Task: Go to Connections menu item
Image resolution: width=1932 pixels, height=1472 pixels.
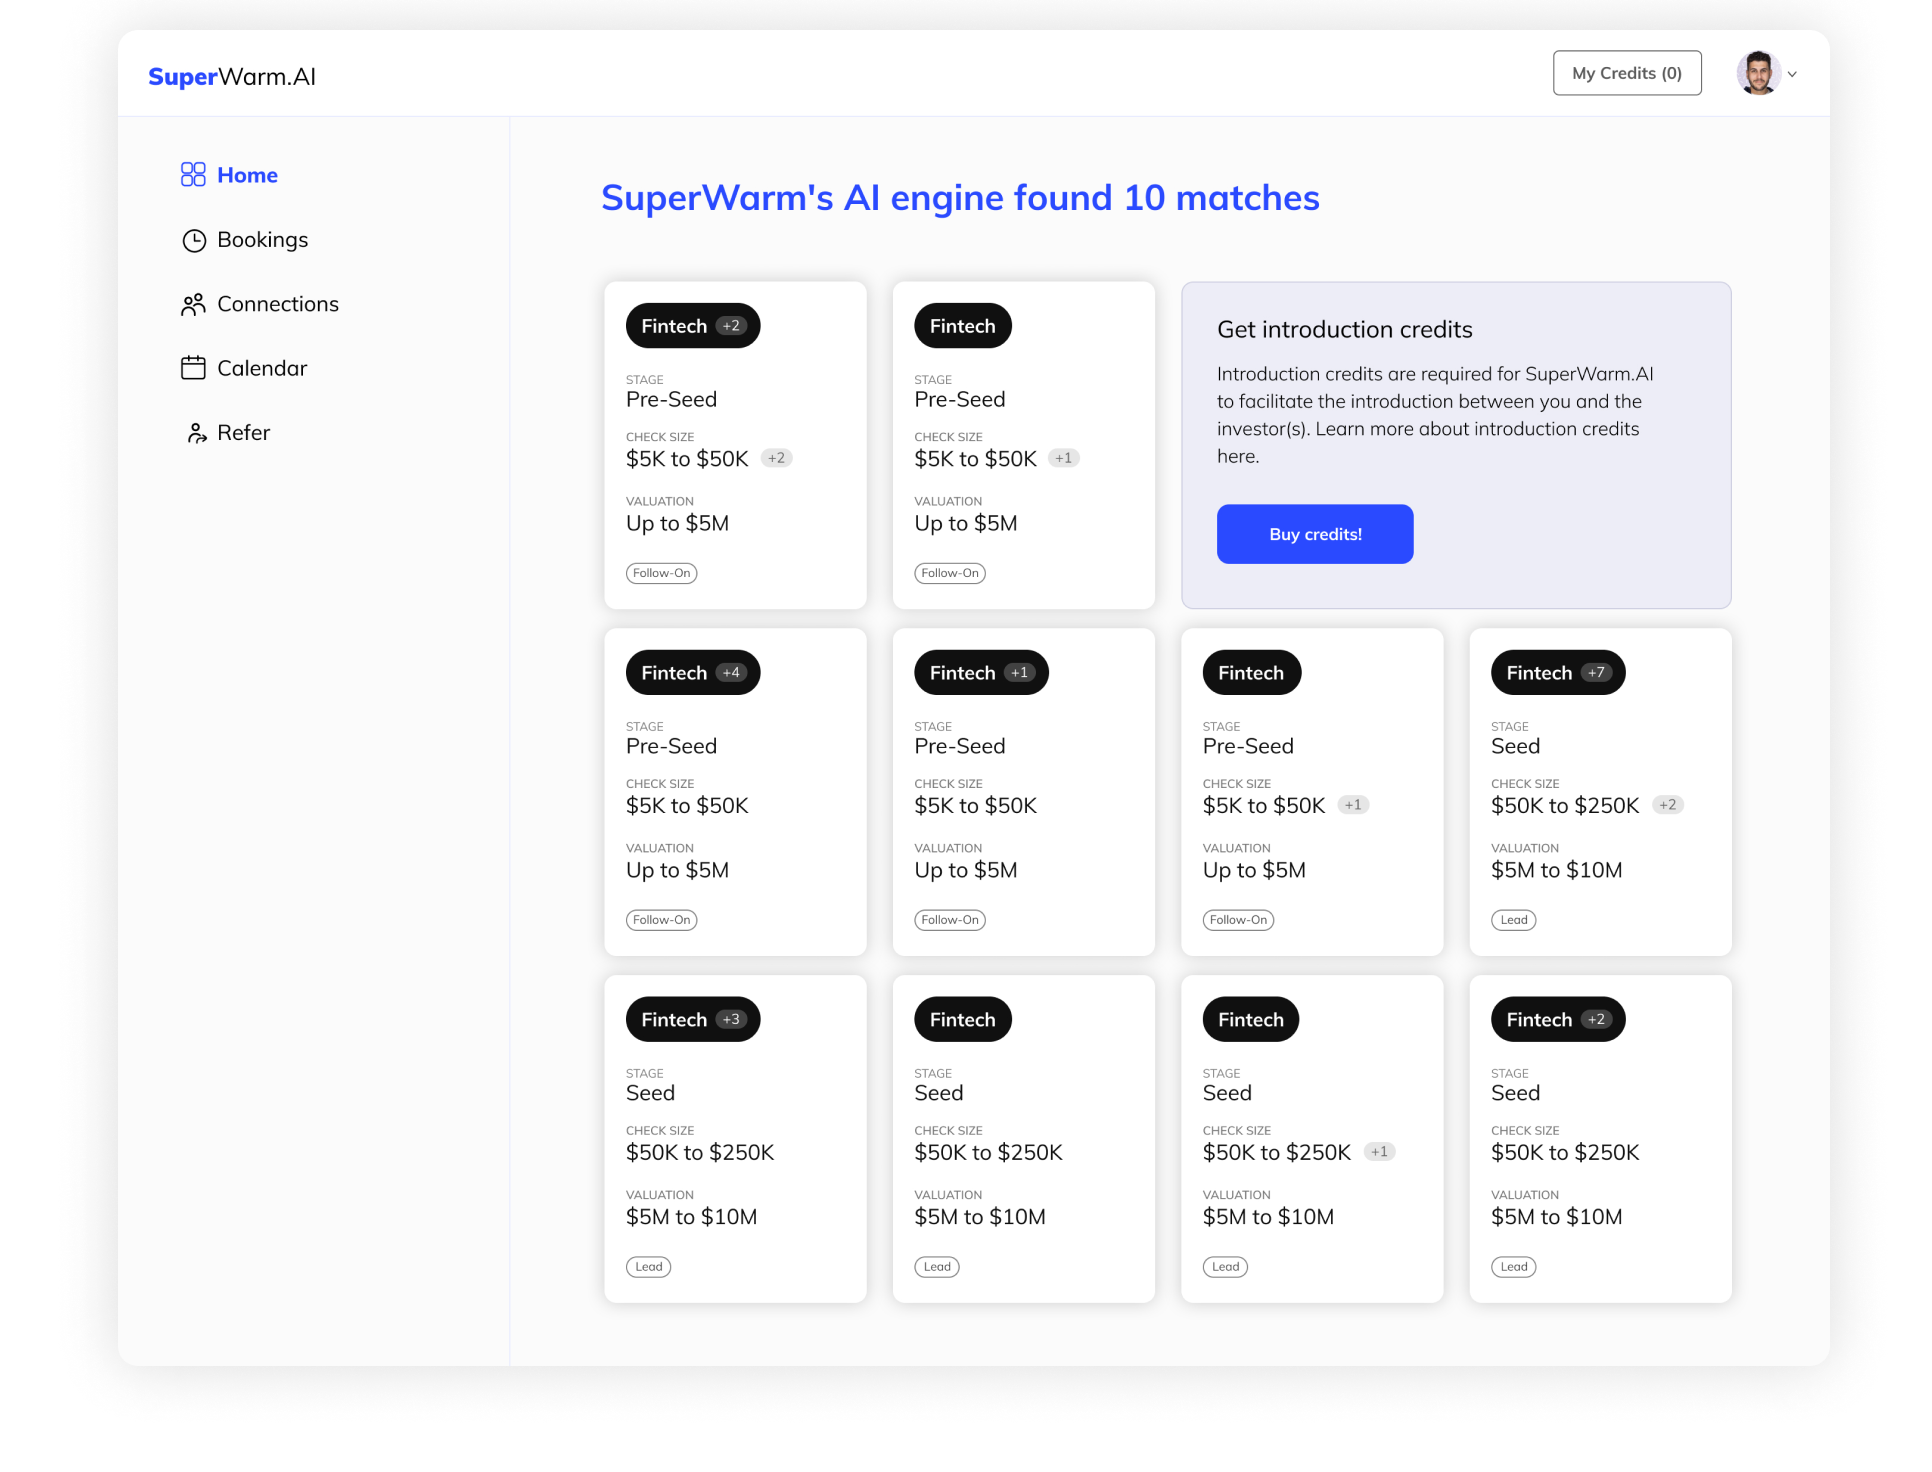Action: click(277, 304)
